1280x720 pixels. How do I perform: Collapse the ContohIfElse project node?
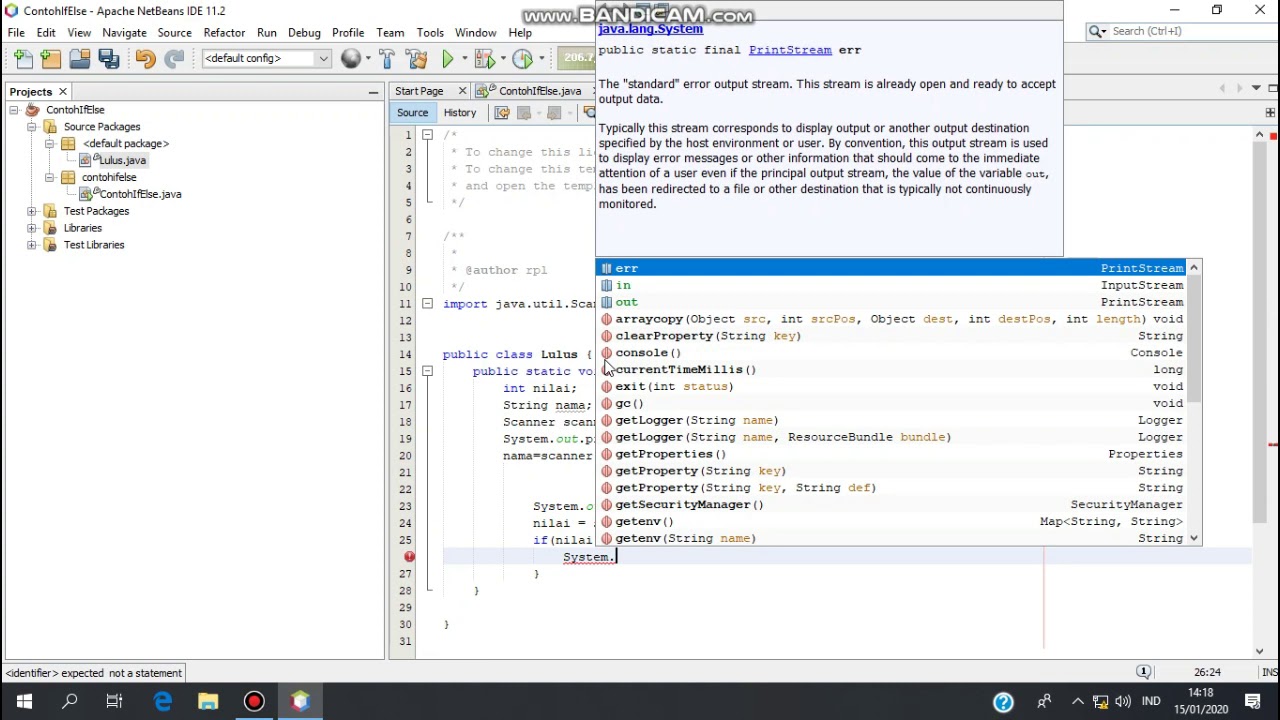14,110
